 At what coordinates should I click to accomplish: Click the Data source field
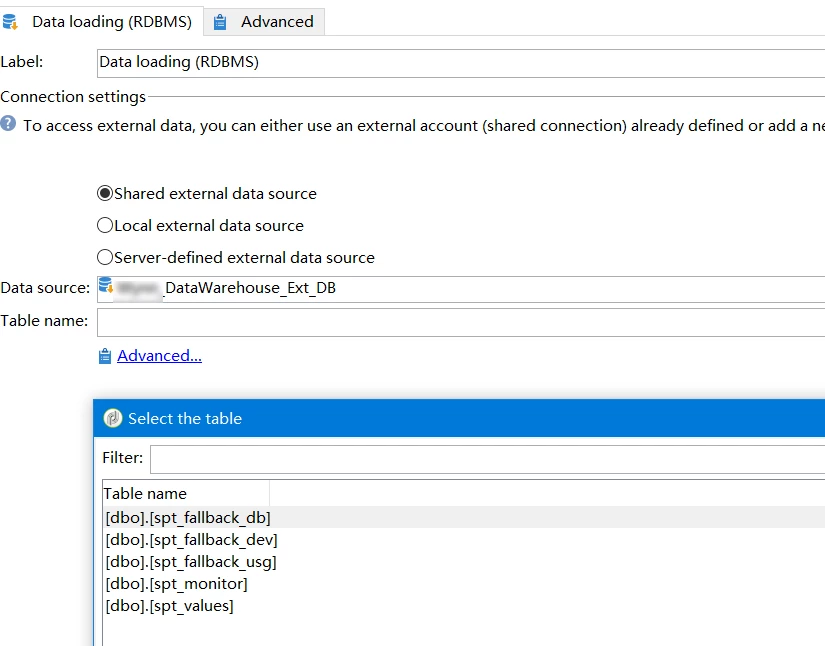point(461,289)
